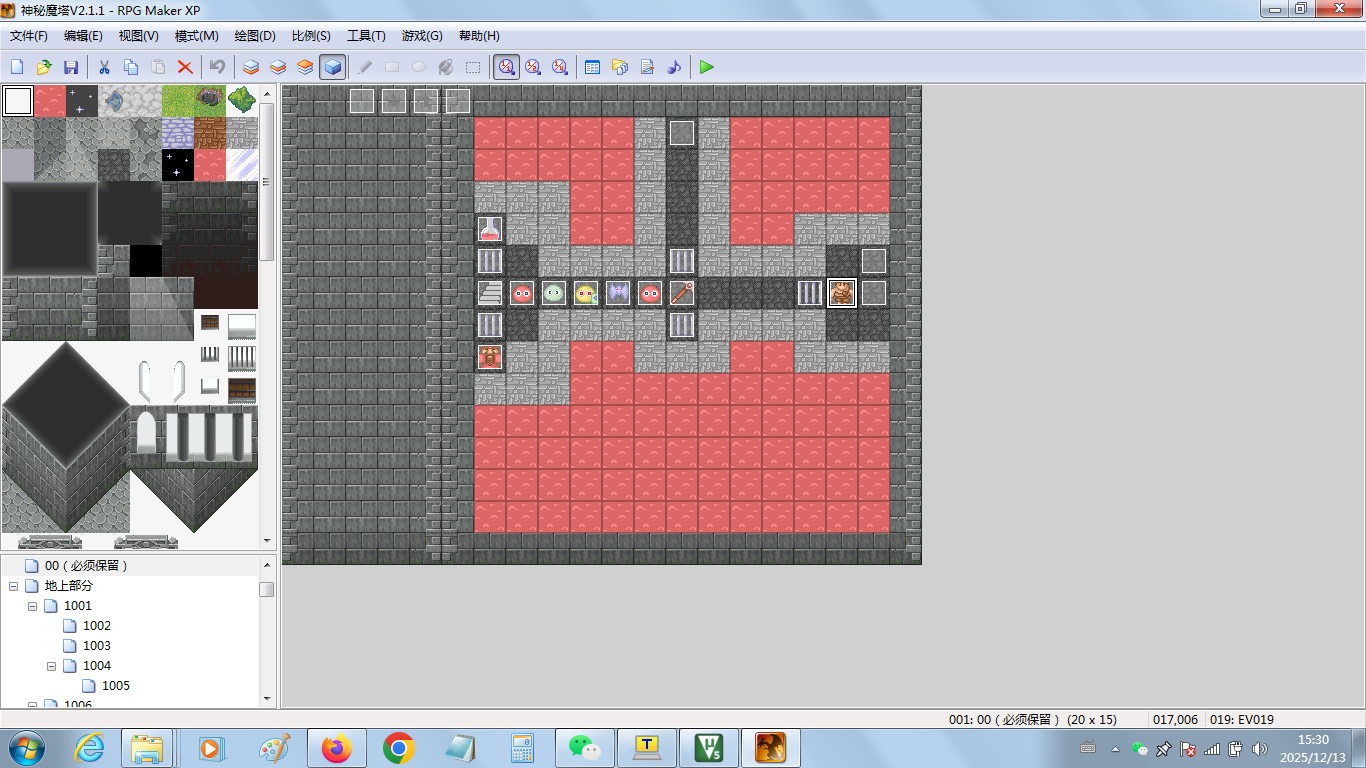This screenshot has height=768, width=1366.
Task: Select the event layer cube mode
Action: (x=333, y=67)
